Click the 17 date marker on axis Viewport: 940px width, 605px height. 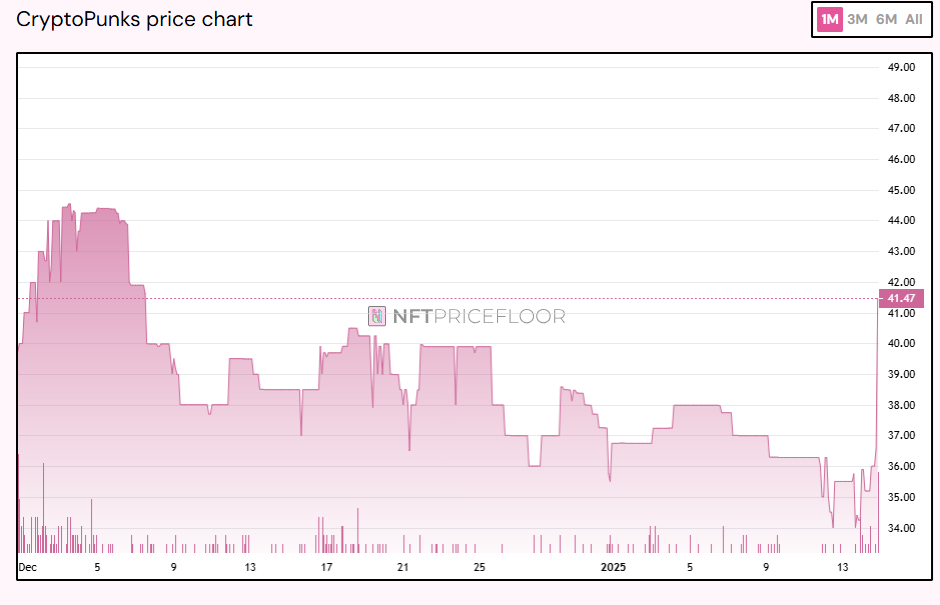coord(326,567)
